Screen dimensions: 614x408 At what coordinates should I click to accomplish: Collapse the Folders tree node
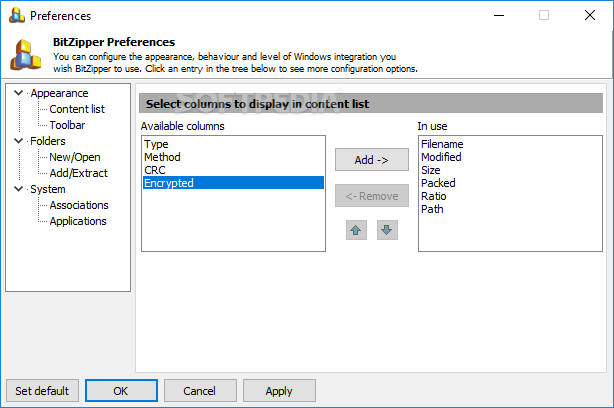pos(18,141)
